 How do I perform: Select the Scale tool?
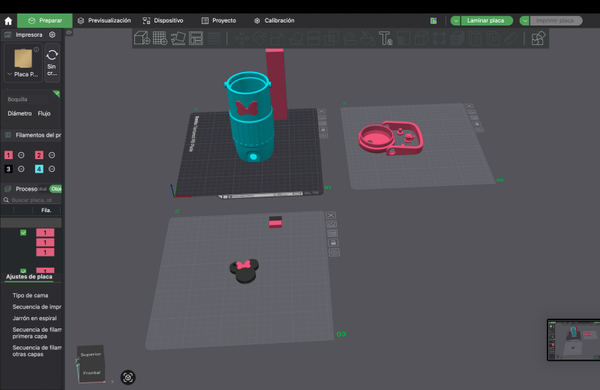coord(277,38)
